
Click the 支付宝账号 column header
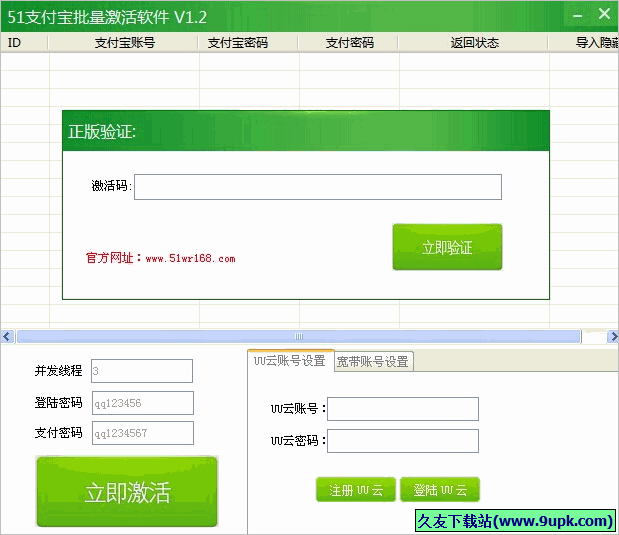click(x=123, y=43)
